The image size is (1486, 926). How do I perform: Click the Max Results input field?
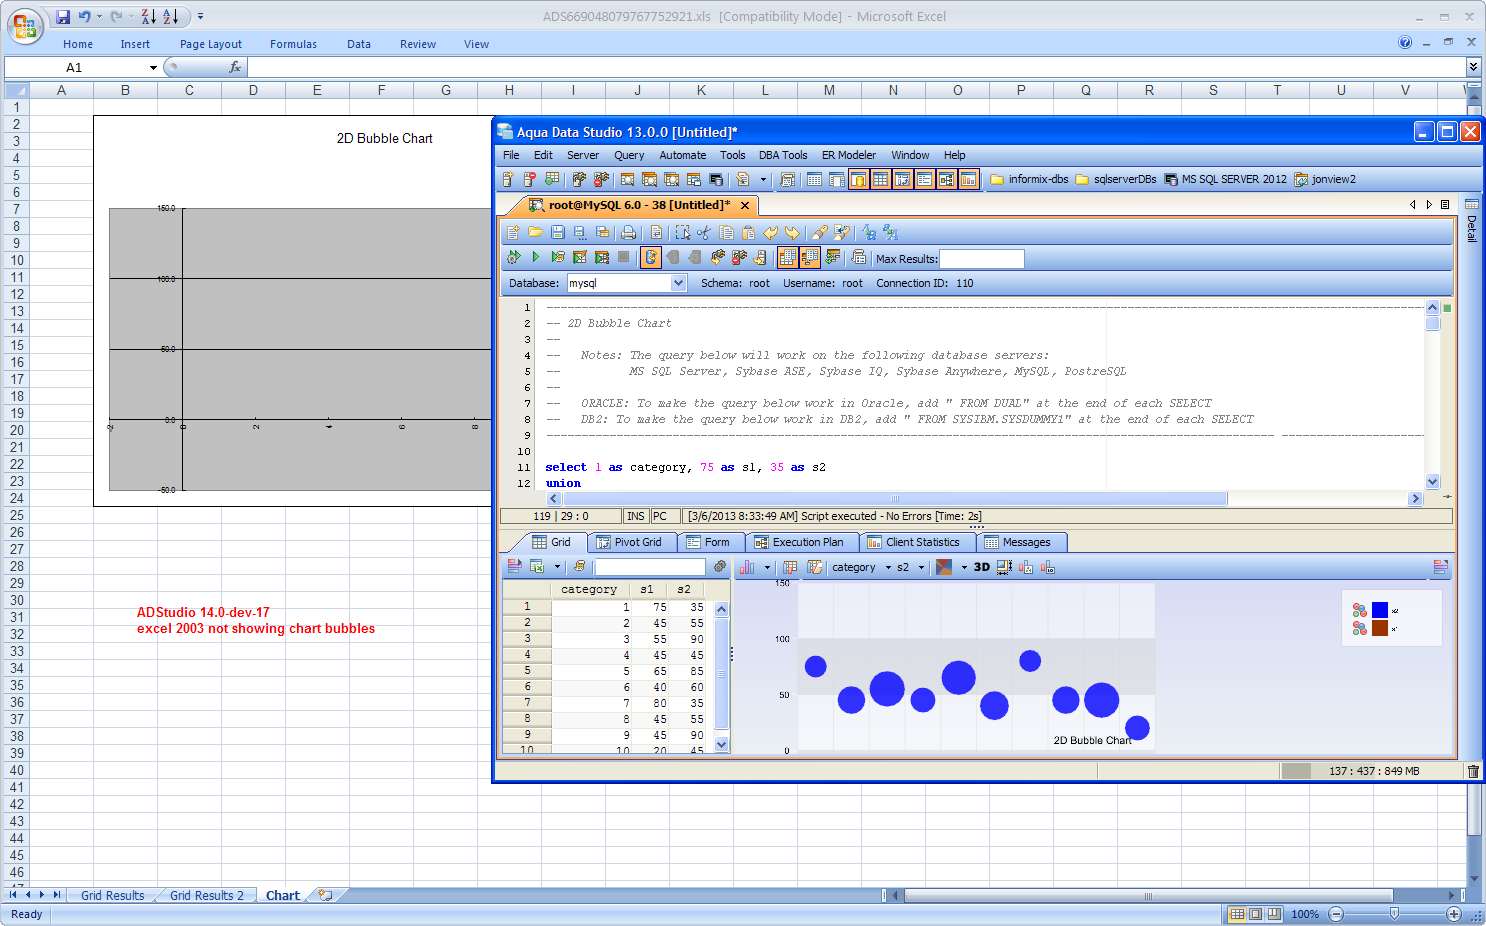pyautogui.click(x=982, y=259)
